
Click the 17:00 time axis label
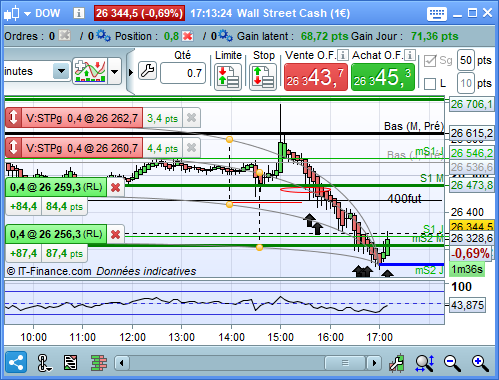click(x=379, y=337)
